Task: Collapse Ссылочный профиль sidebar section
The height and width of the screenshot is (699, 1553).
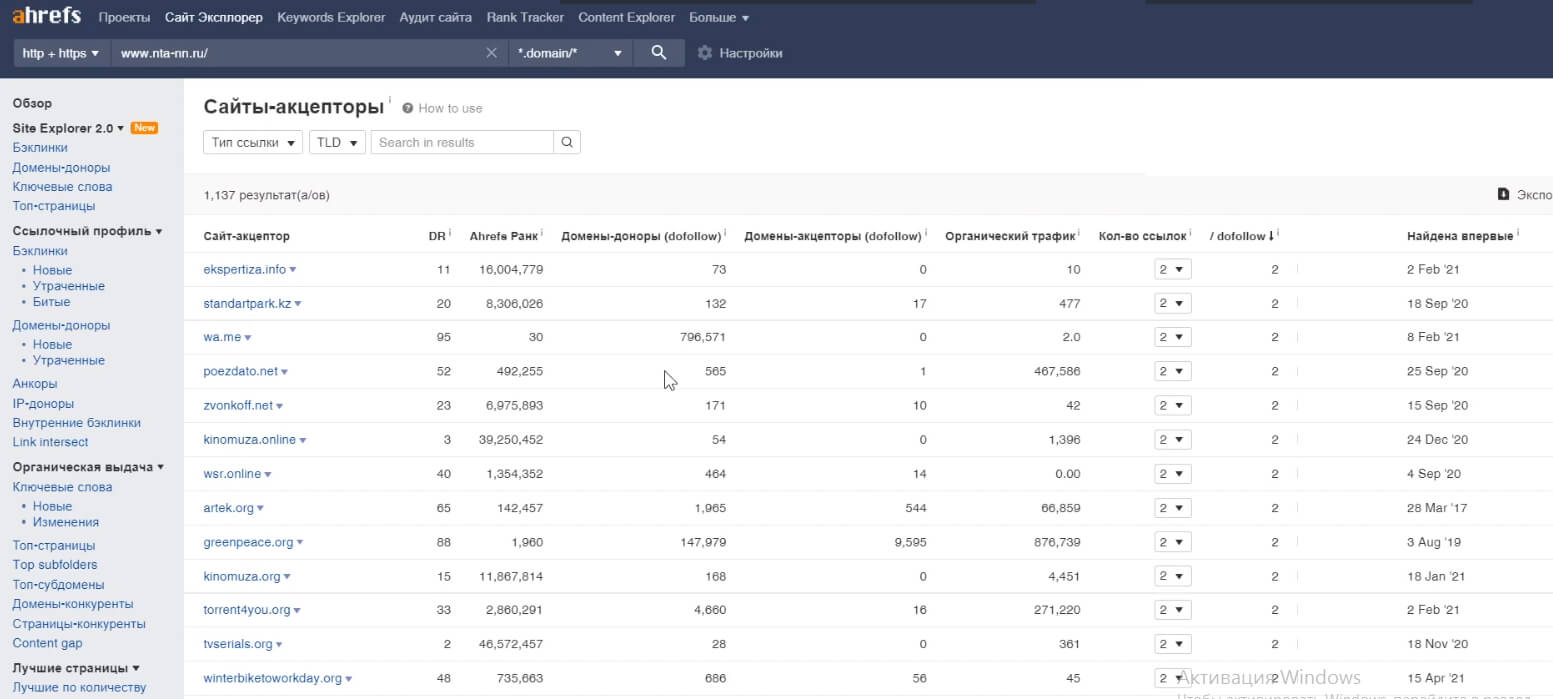Action: coord(88,231)
